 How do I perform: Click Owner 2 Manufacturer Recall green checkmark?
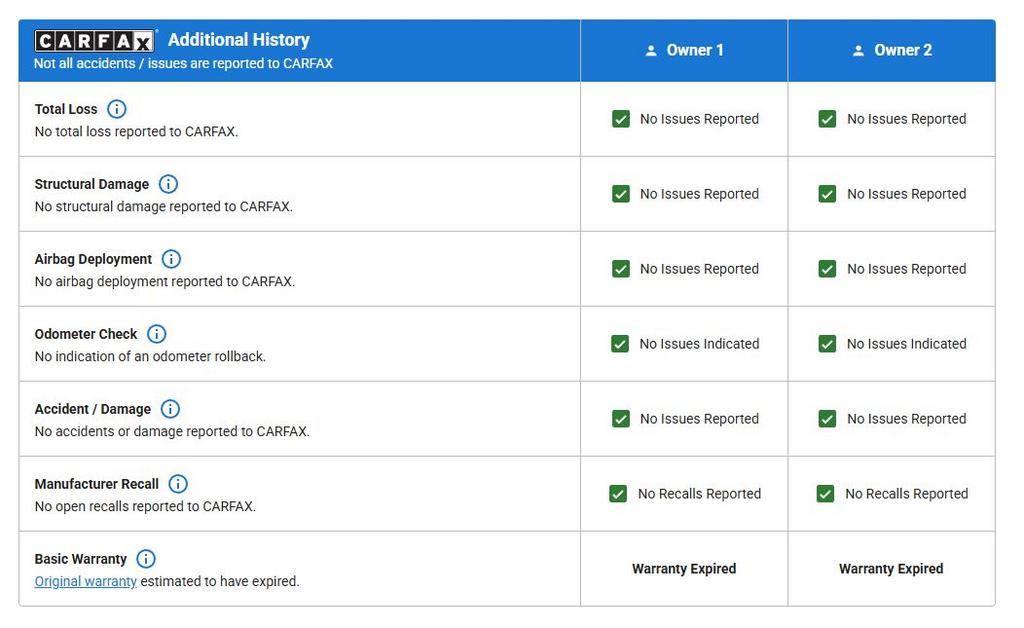tap(825, 494)
